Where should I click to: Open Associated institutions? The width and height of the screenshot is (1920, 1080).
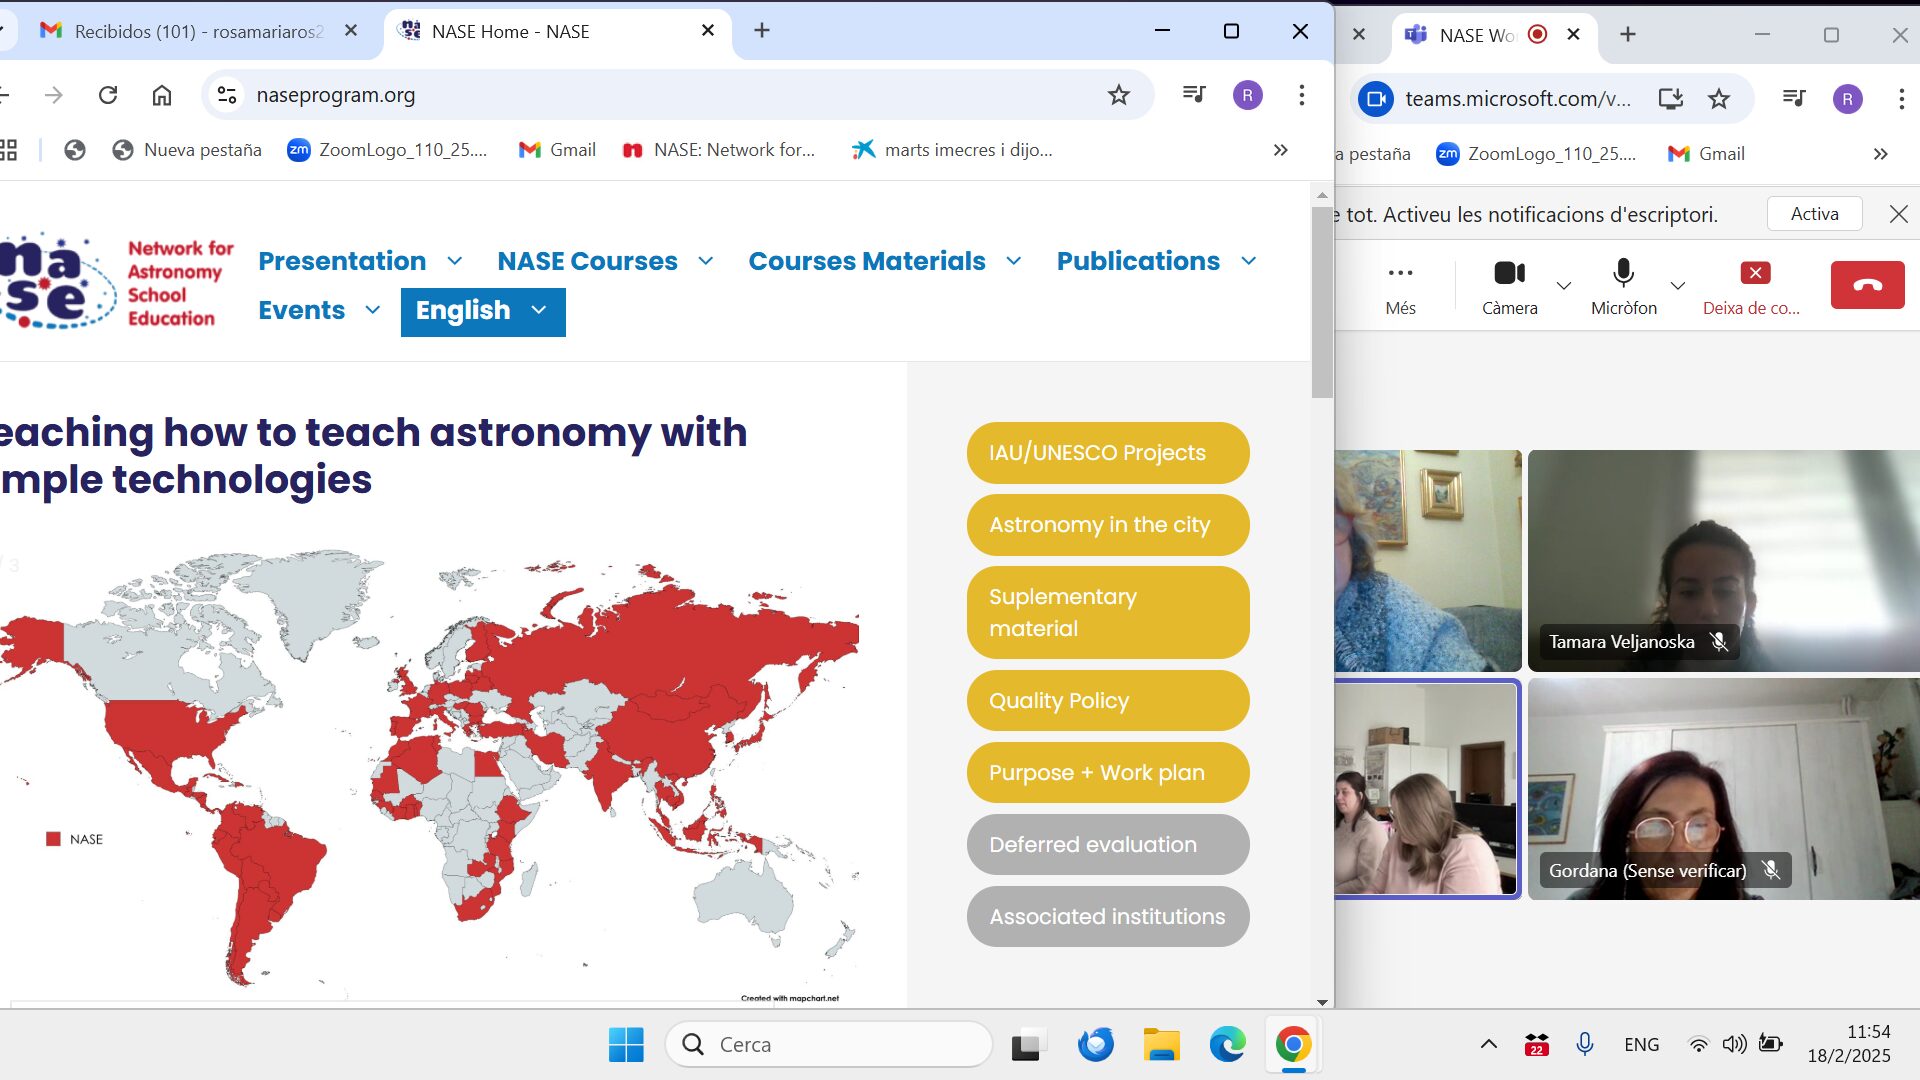click(x=1108, y=917)
